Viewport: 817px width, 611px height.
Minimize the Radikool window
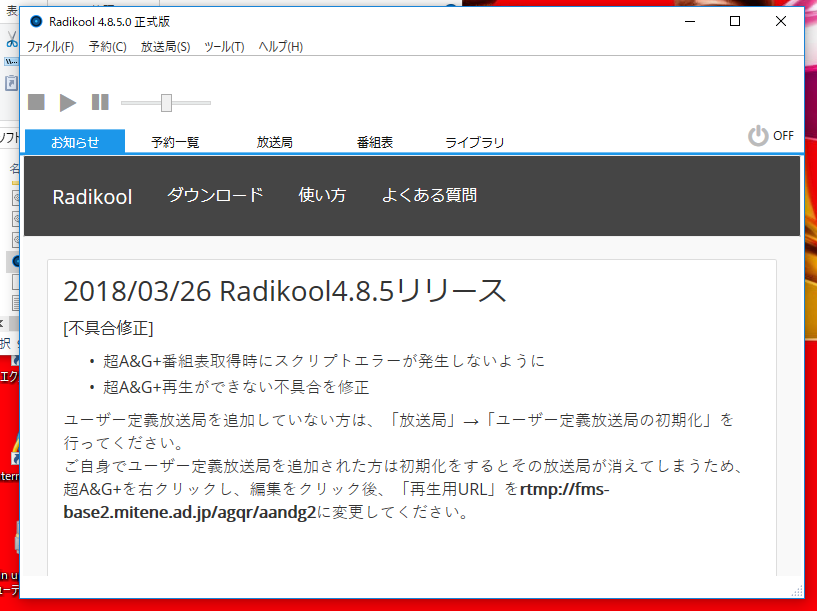point(690,21)
